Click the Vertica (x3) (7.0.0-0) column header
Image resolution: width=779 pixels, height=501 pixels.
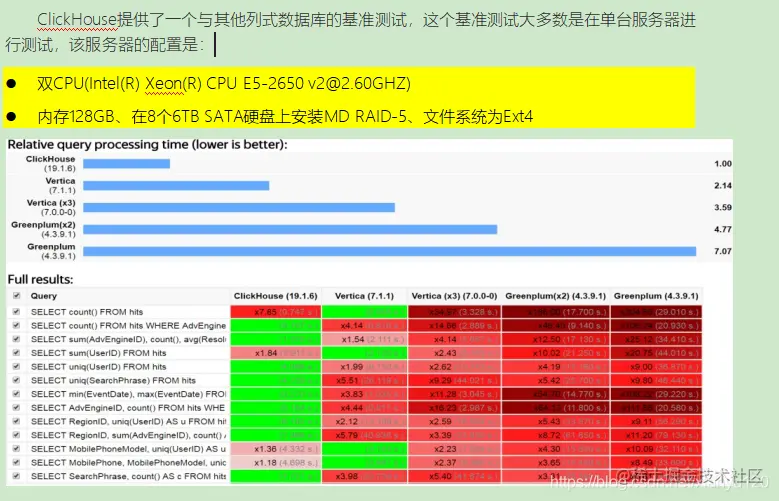[454, 296]
